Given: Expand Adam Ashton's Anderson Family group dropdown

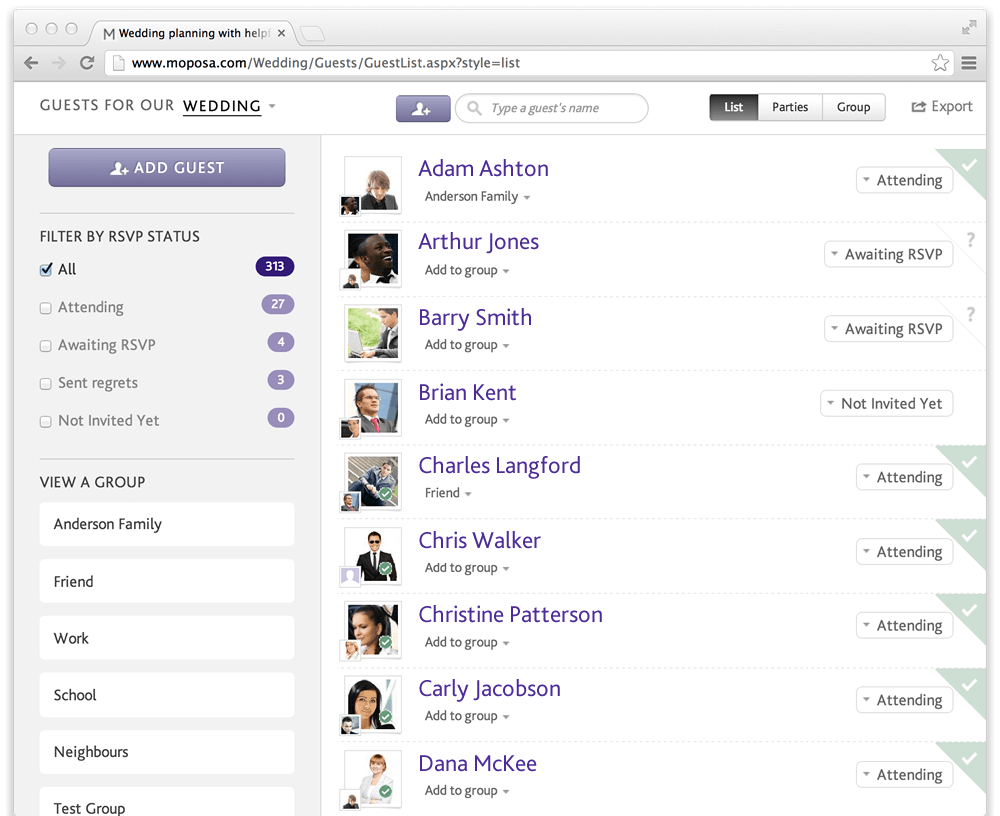Looking at the screenshot, I should coord(477,197).
